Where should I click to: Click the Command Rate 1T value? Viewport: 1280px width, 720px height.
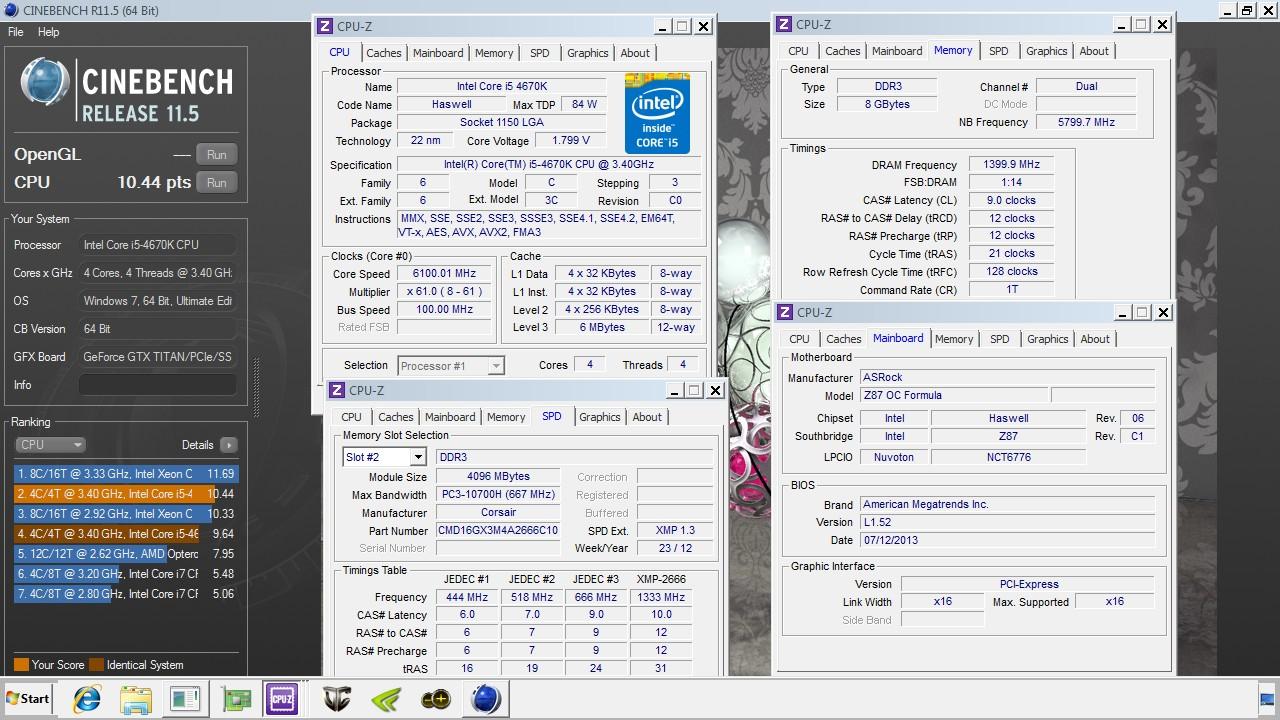pyautogui.click(x=1012, y=290)
